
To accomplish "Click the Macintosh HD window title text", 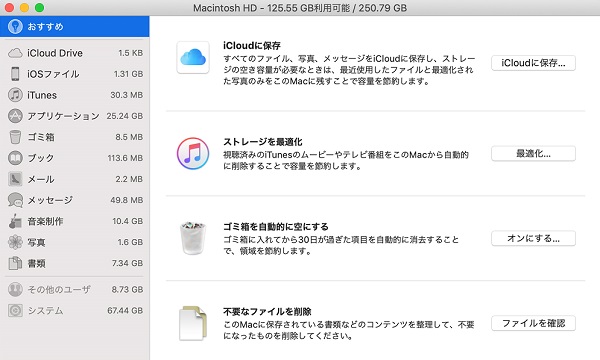I will click(300, 8).
